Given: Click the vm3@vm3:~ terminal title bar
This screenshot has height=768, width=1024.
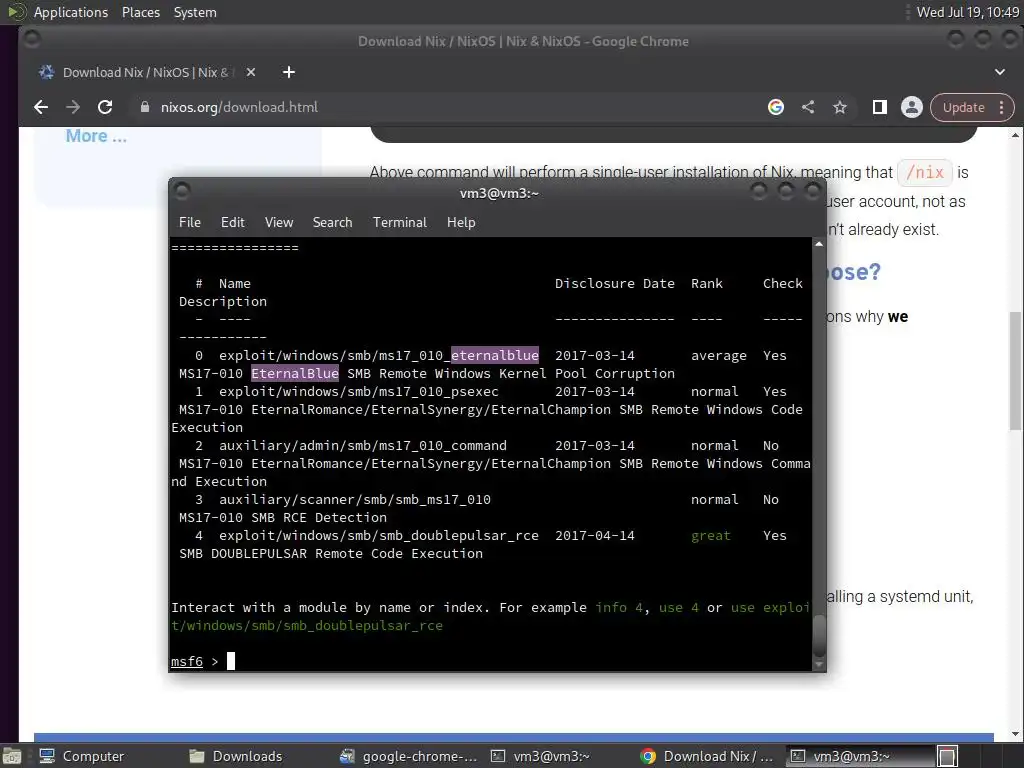Looking at the screenshot, I should [x=498, y=193].
